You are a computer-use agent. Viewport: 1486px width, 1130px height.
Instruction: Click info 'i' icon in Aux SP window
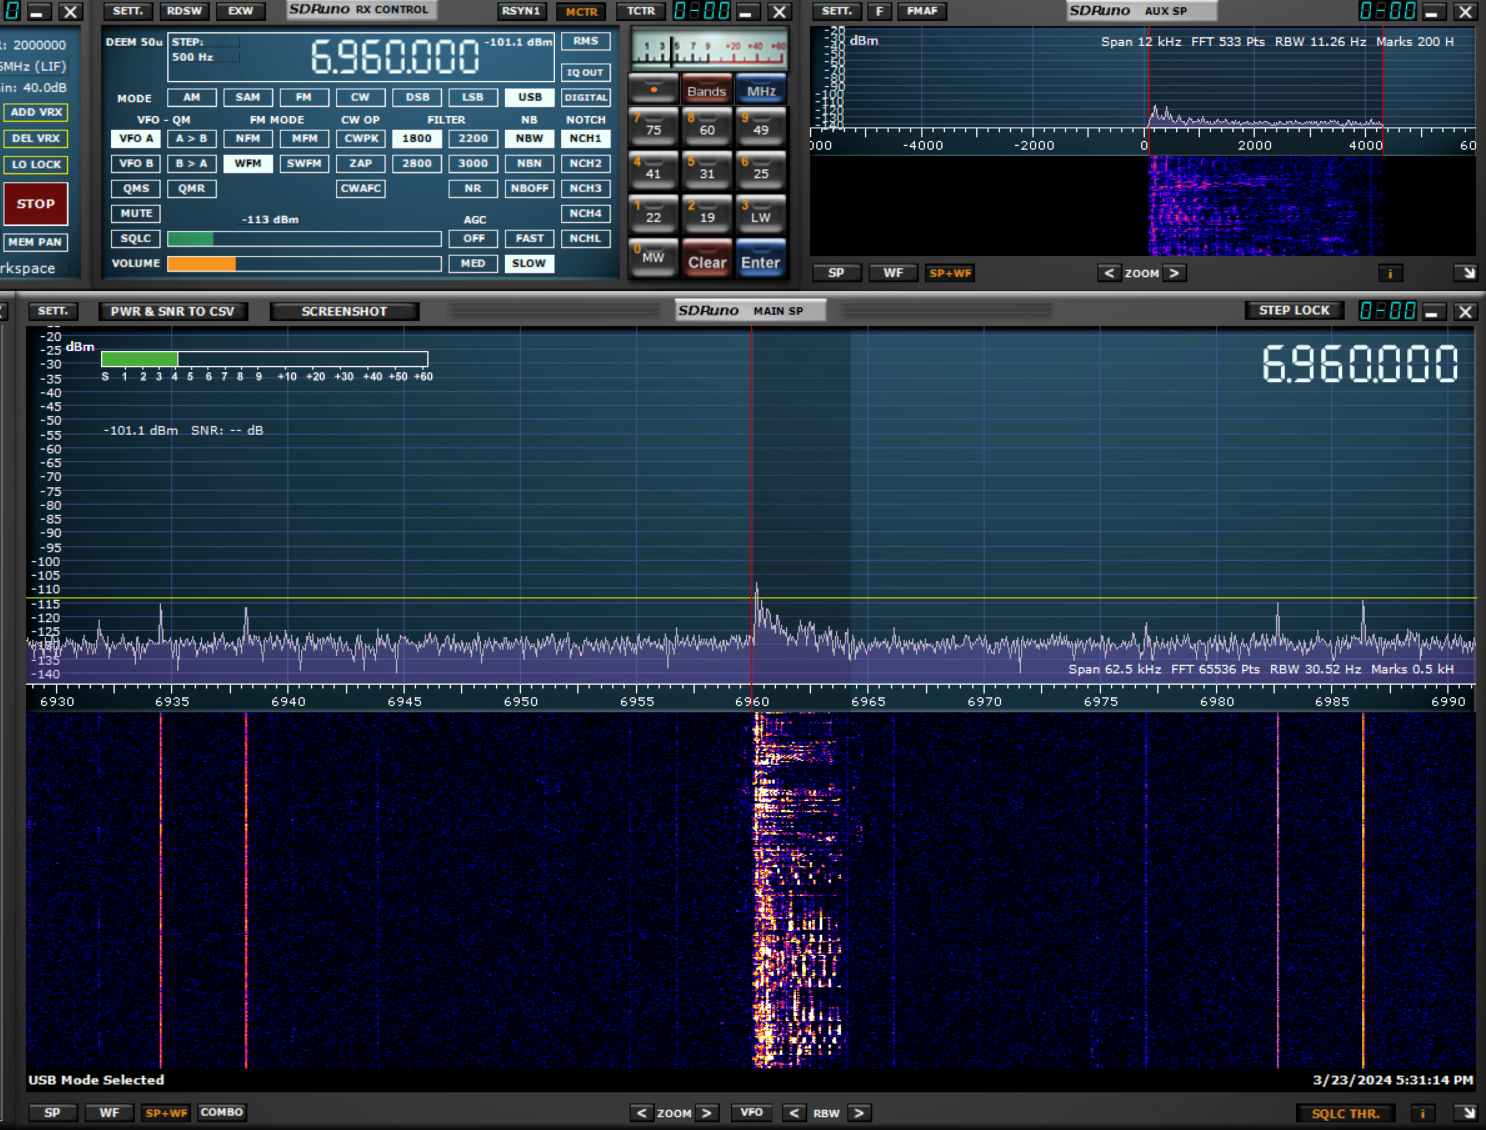point(1390,273)
